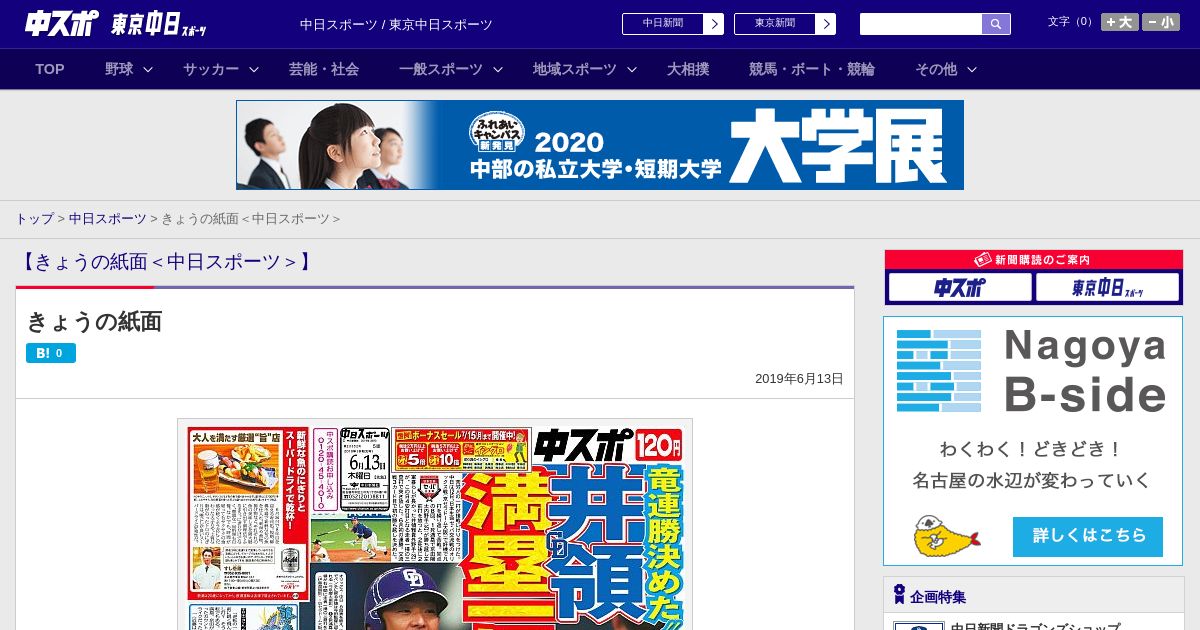Click the shrimp tempura mascot icon
The width and height of the screenshot is (1200, 630).
[x=946, y=537]
